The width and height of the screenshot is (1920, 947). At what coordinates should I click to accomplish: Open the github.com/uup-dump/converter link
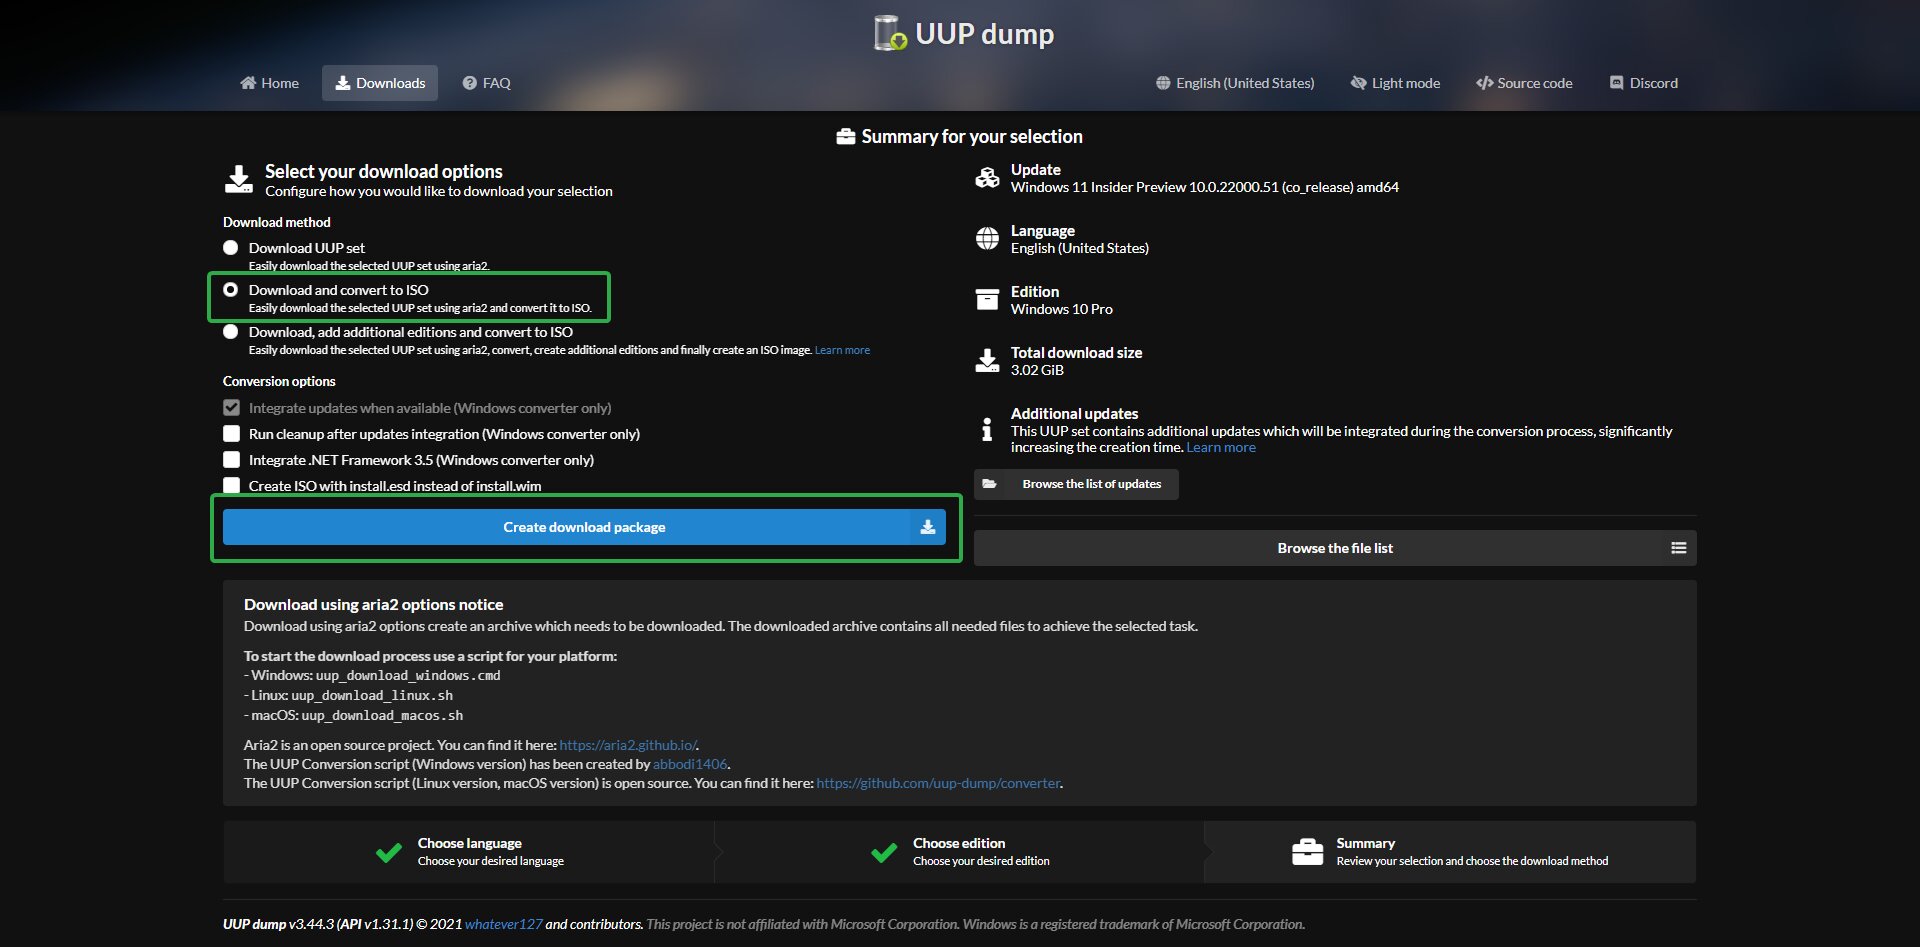pyautogui.click(x=938, y=783)
